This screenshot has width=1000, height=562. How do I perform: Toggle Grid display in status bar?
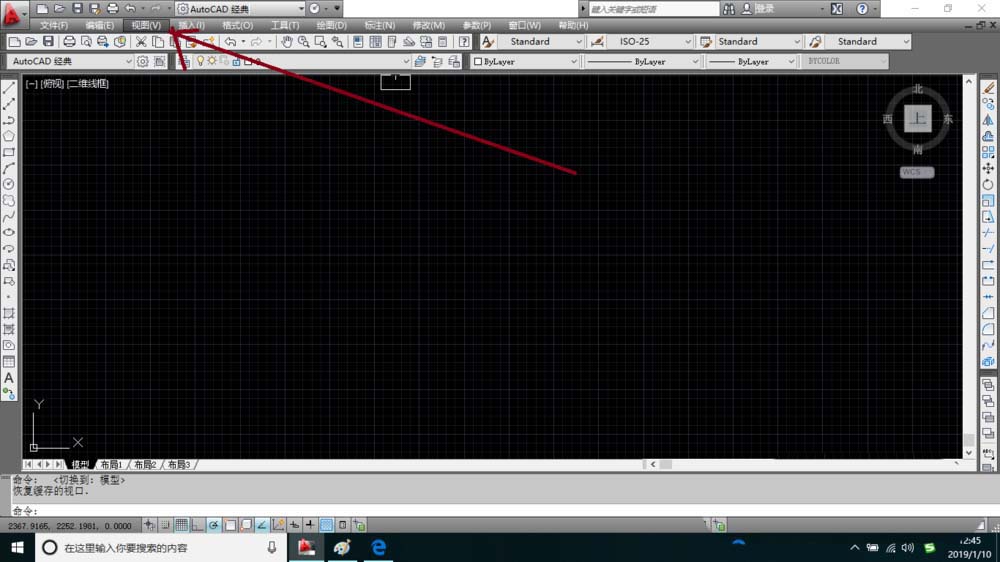pyautogui.click(x=182, y=525)
